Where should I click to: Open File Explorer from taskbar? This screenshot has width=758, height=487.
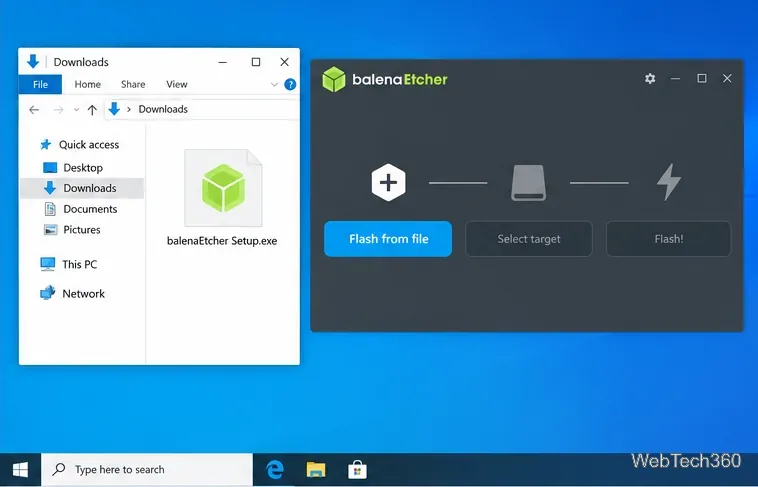tap(316, 470)
